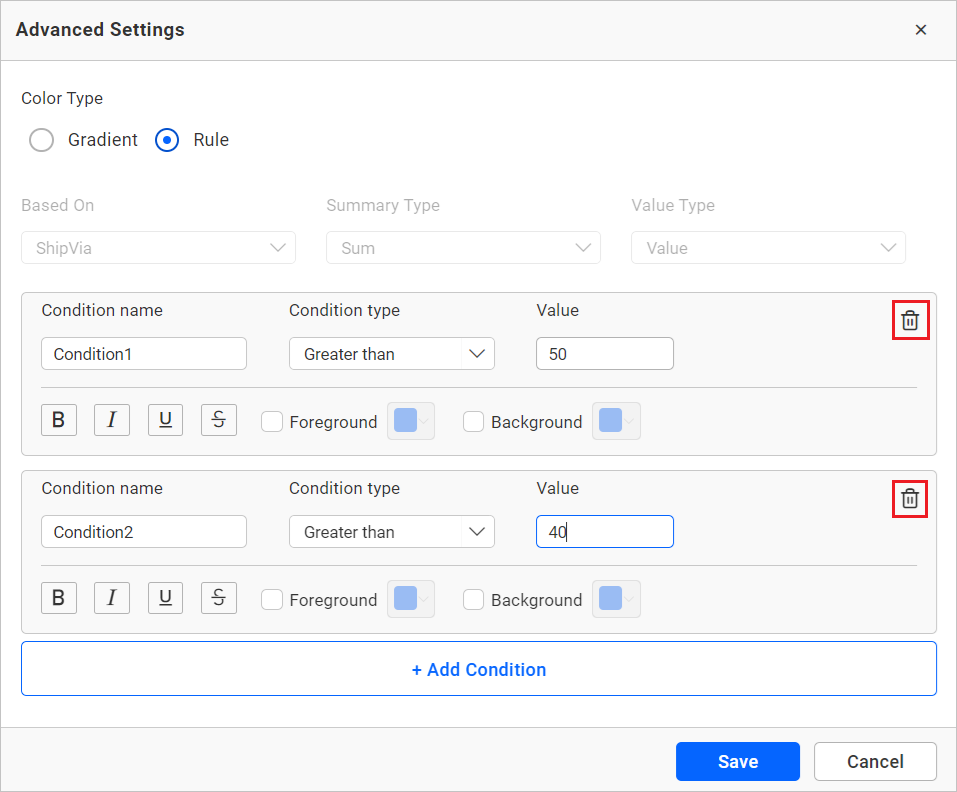This screenshot has width=957, height=792.
Task: Delete Condition1 using its trash icon
Action: click(x=910, y=321)
